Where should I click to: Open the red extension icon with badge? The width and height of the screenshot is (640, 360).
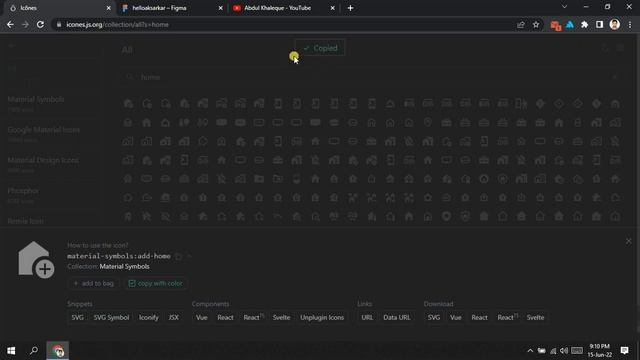point(556,25)
